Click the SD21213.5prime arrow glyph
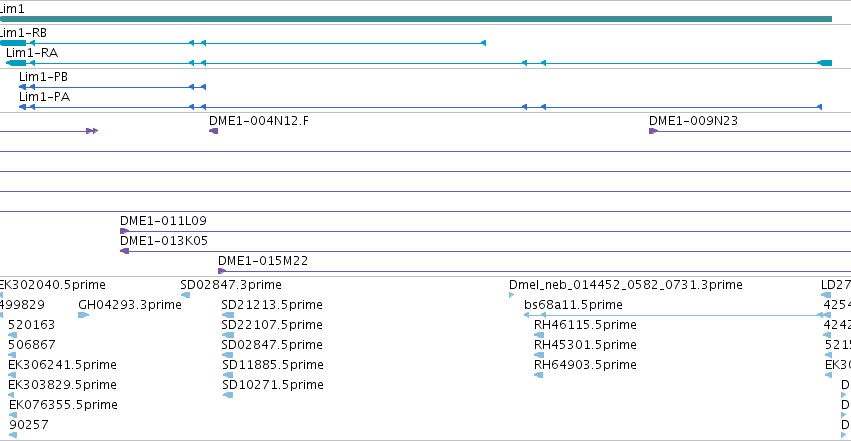The width and height of the screenshot is (851, 441). pyautogui.click(x=228, y=315)
